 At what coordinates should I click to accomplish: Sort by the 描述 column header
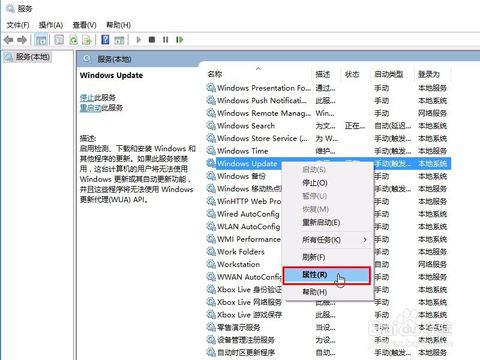point(327,74)
